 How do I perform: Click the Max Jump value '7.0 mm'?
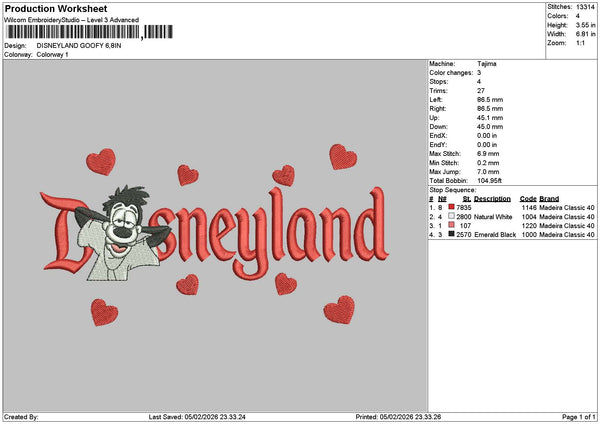[x=488, y=172]
